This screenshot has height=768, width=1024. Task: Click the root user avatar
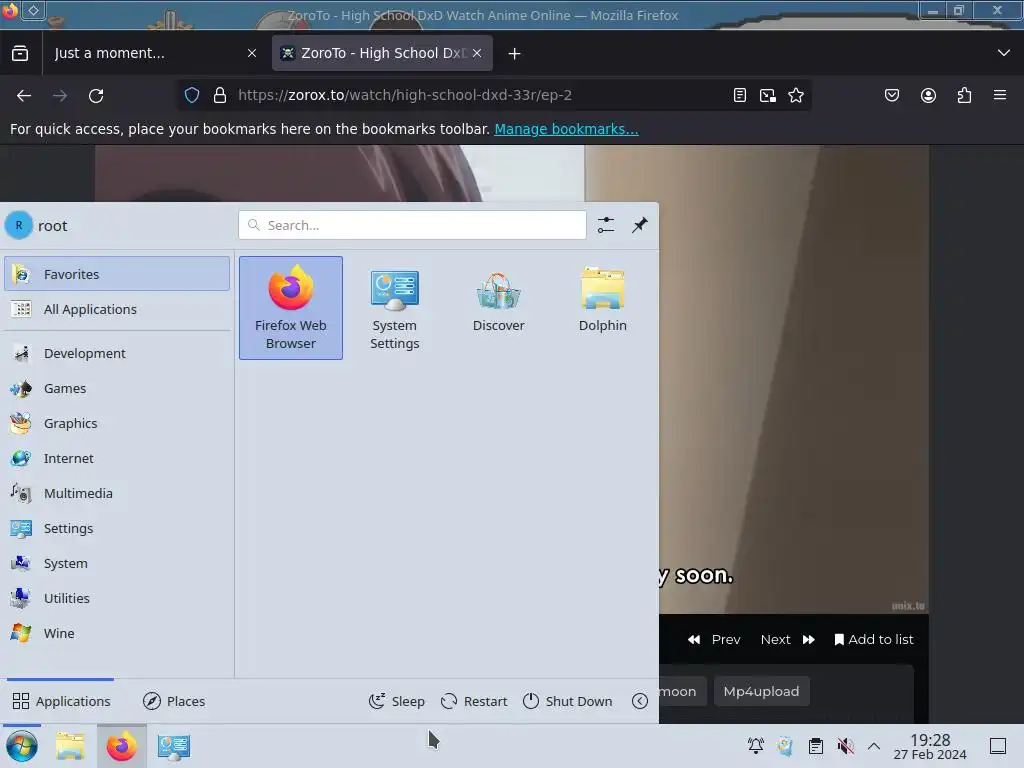[x=19, y=225]
